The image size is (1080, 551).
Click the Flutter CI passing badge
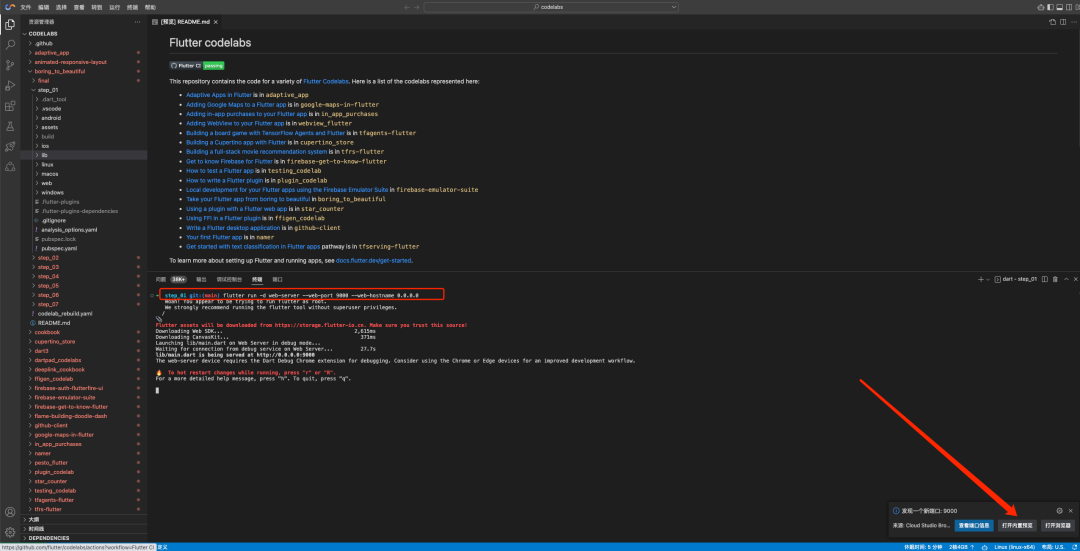(x=197, y=65)
